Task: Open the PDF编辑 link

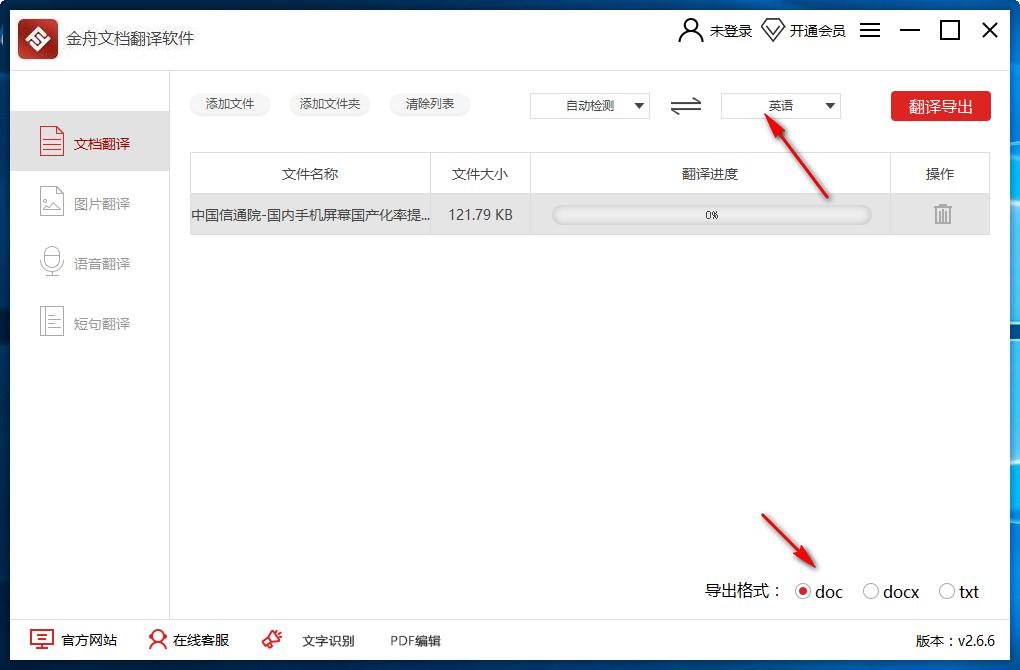Action: (x=415, y=641)
